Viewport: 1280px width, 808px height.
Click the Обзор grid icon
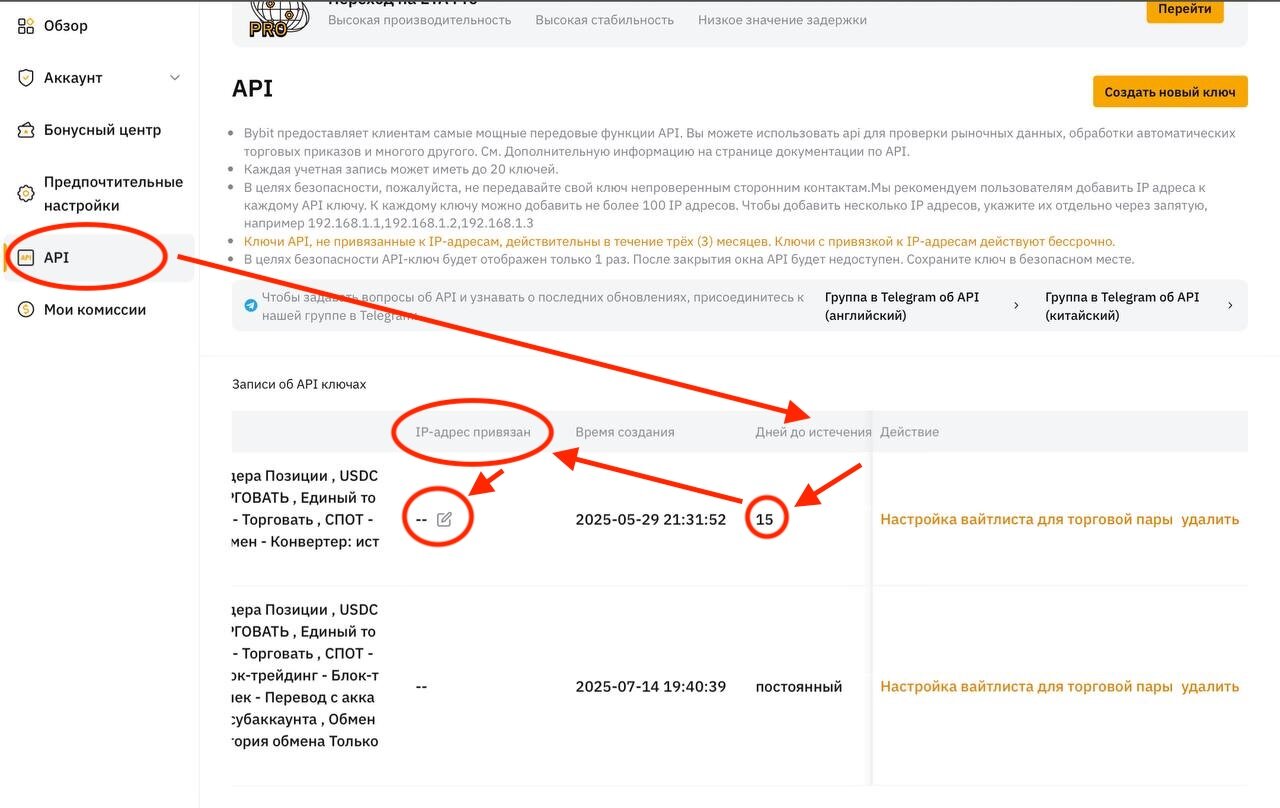pos(26,26)
